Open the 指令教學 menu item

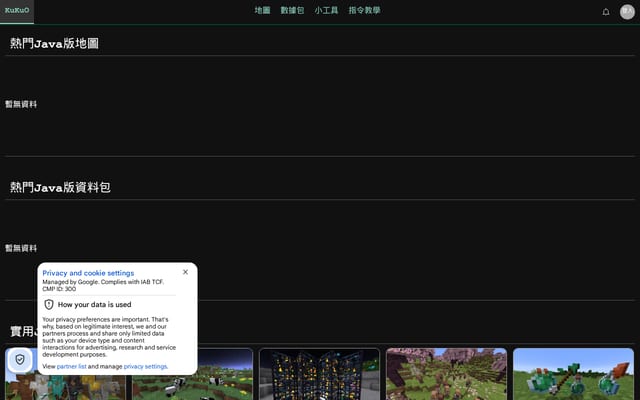click(364, 10)
